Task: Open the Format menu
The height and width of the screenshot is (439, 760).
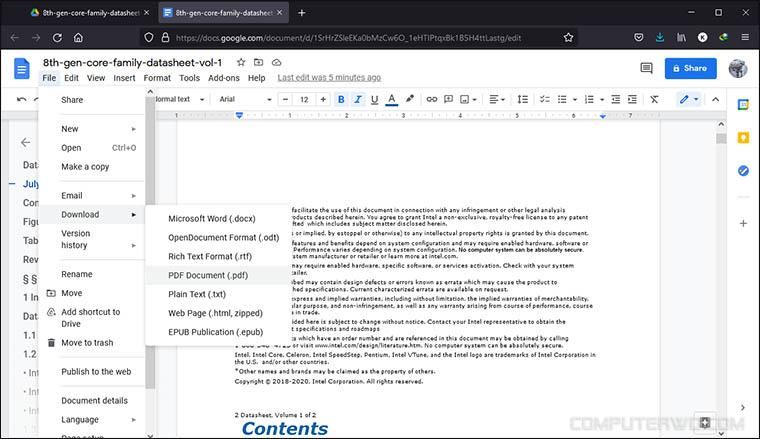Action: [157, 78]
